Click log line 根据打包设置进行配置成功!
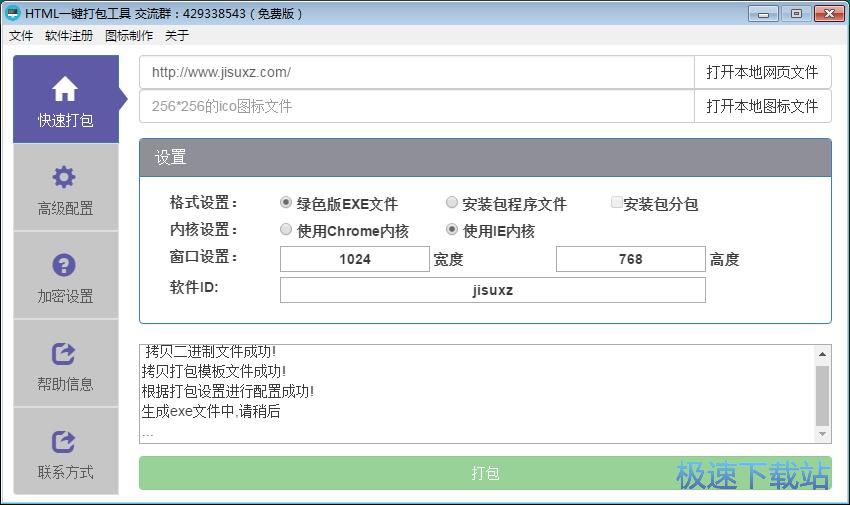850x505 pixels. 228,391
